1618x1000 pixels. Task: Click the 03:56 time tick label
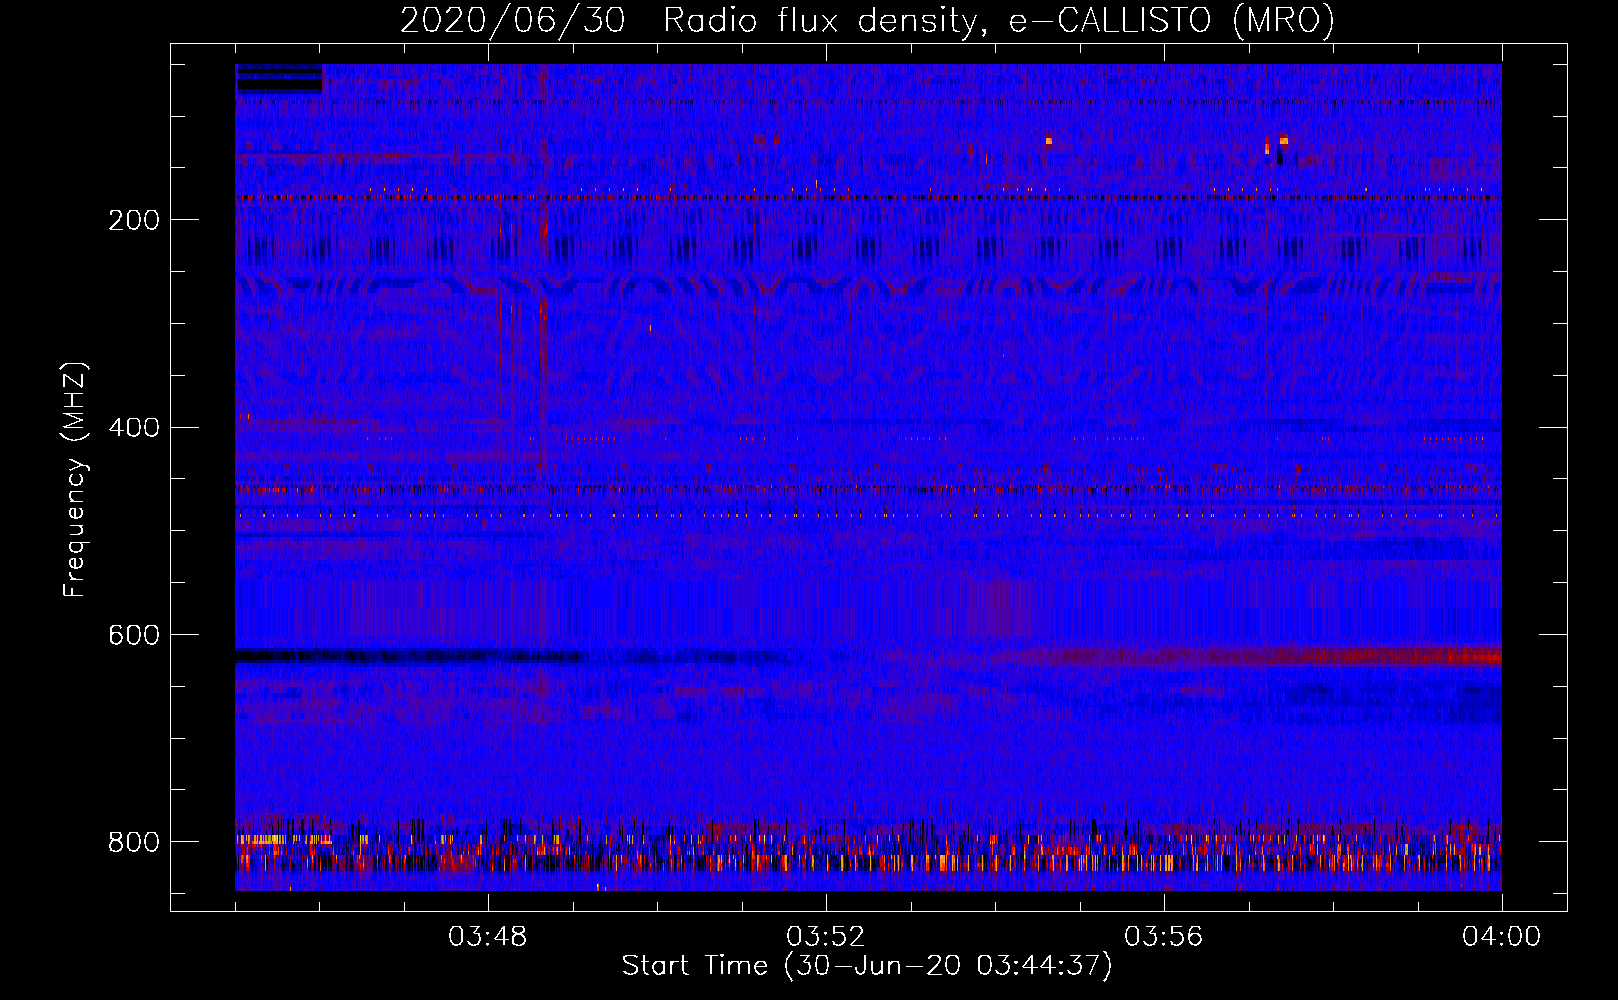tap(1164, 937)
